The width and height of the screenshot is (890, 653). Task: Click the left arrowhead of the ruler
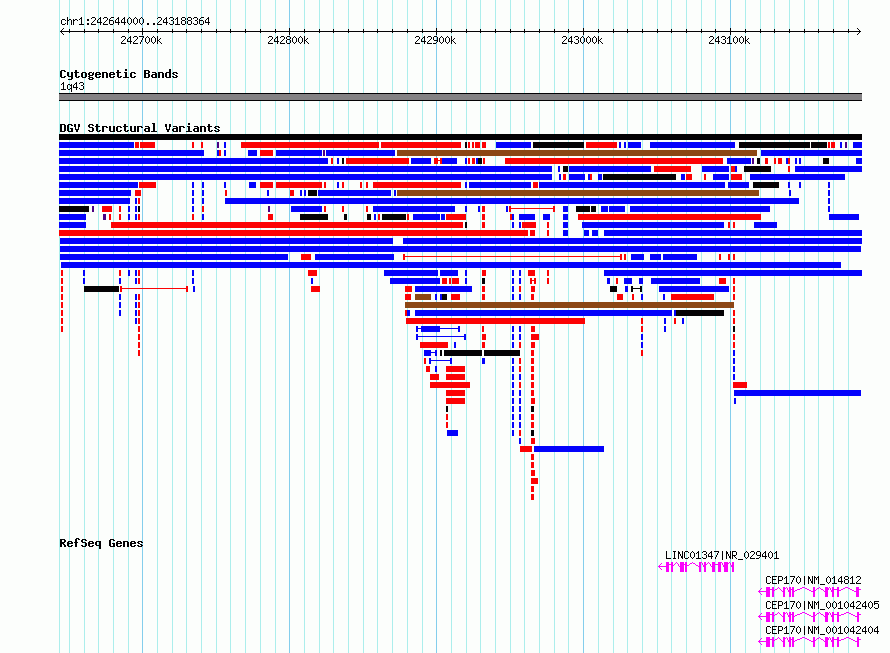pyautogui.click(x=62, y=31)
